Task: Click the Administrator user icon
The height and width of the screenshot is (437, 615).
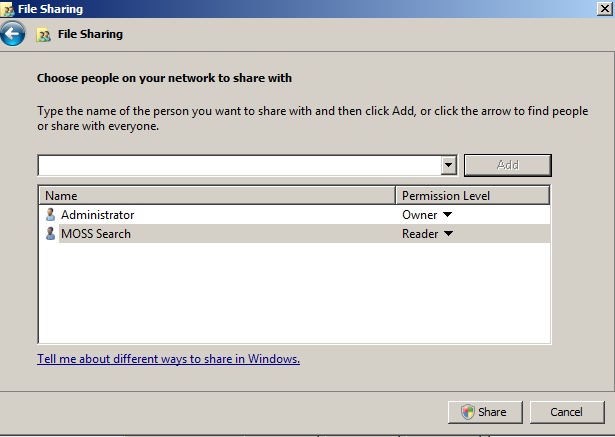Action: pyautogui.click(x=50, y=215)
